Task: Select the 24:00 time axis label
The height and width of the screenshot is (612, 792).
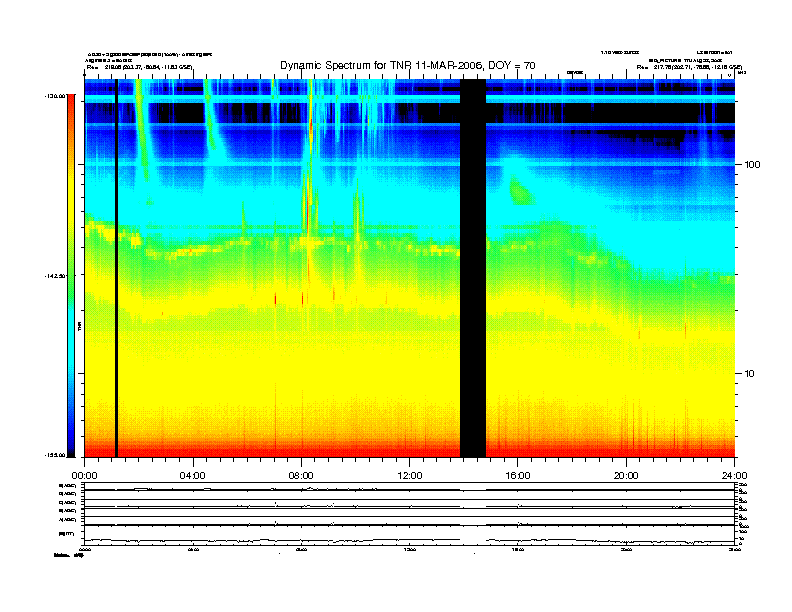Action: pyautogui.click(x=734, y=476)
